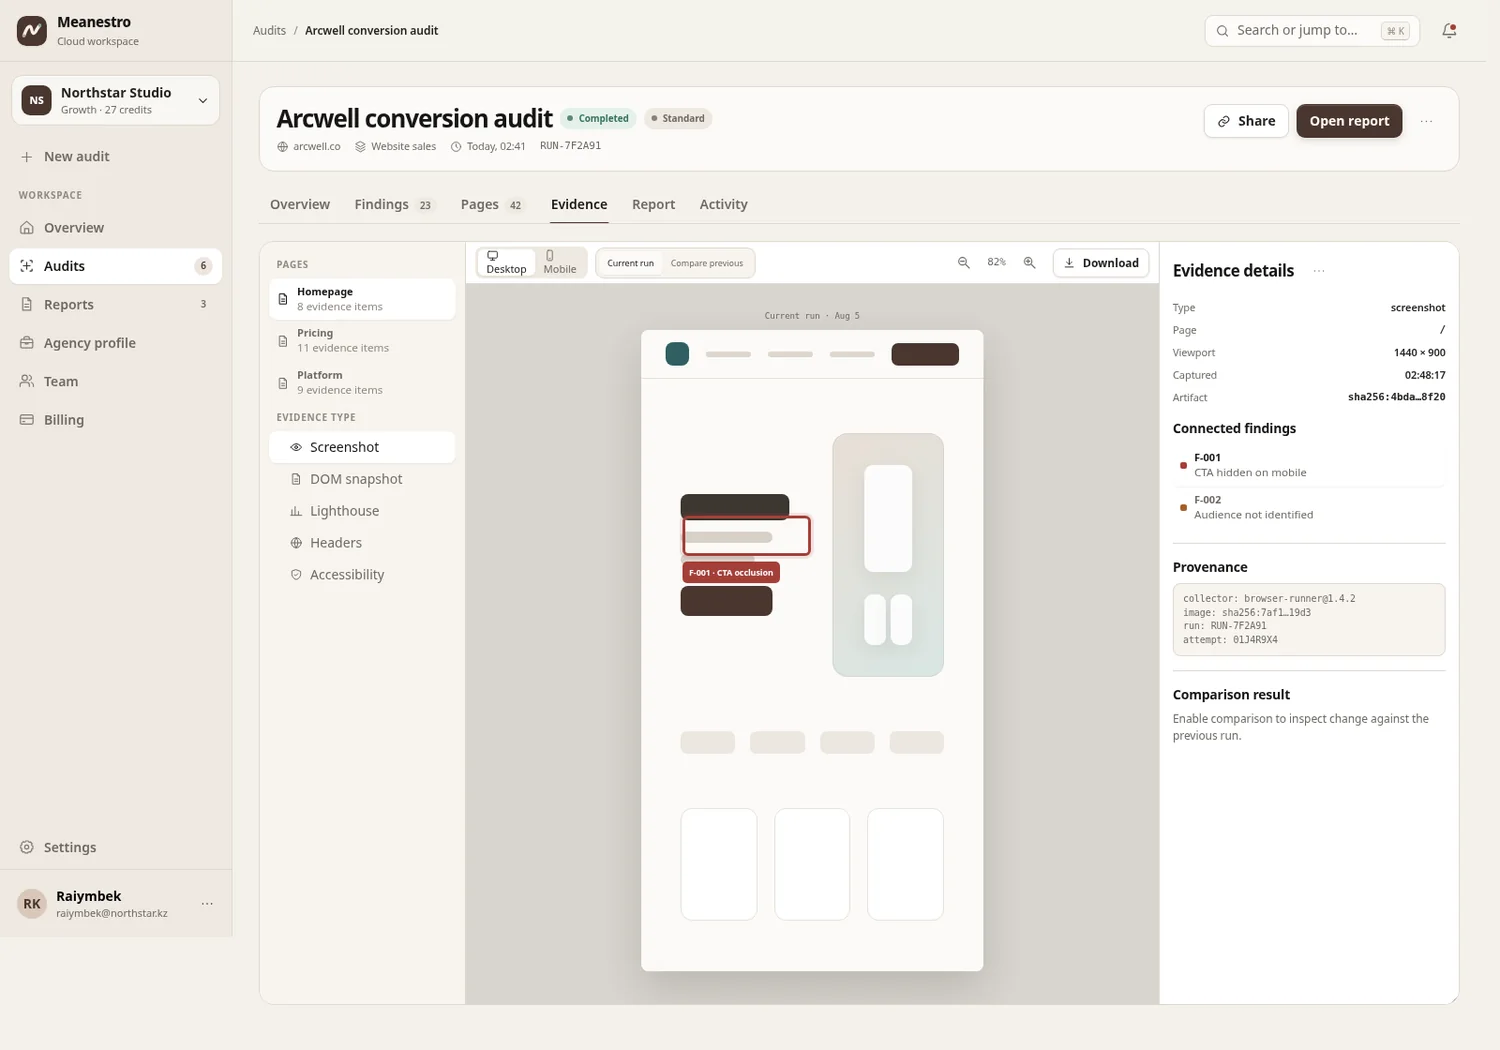Open the notifications bell

[1449, 31]
